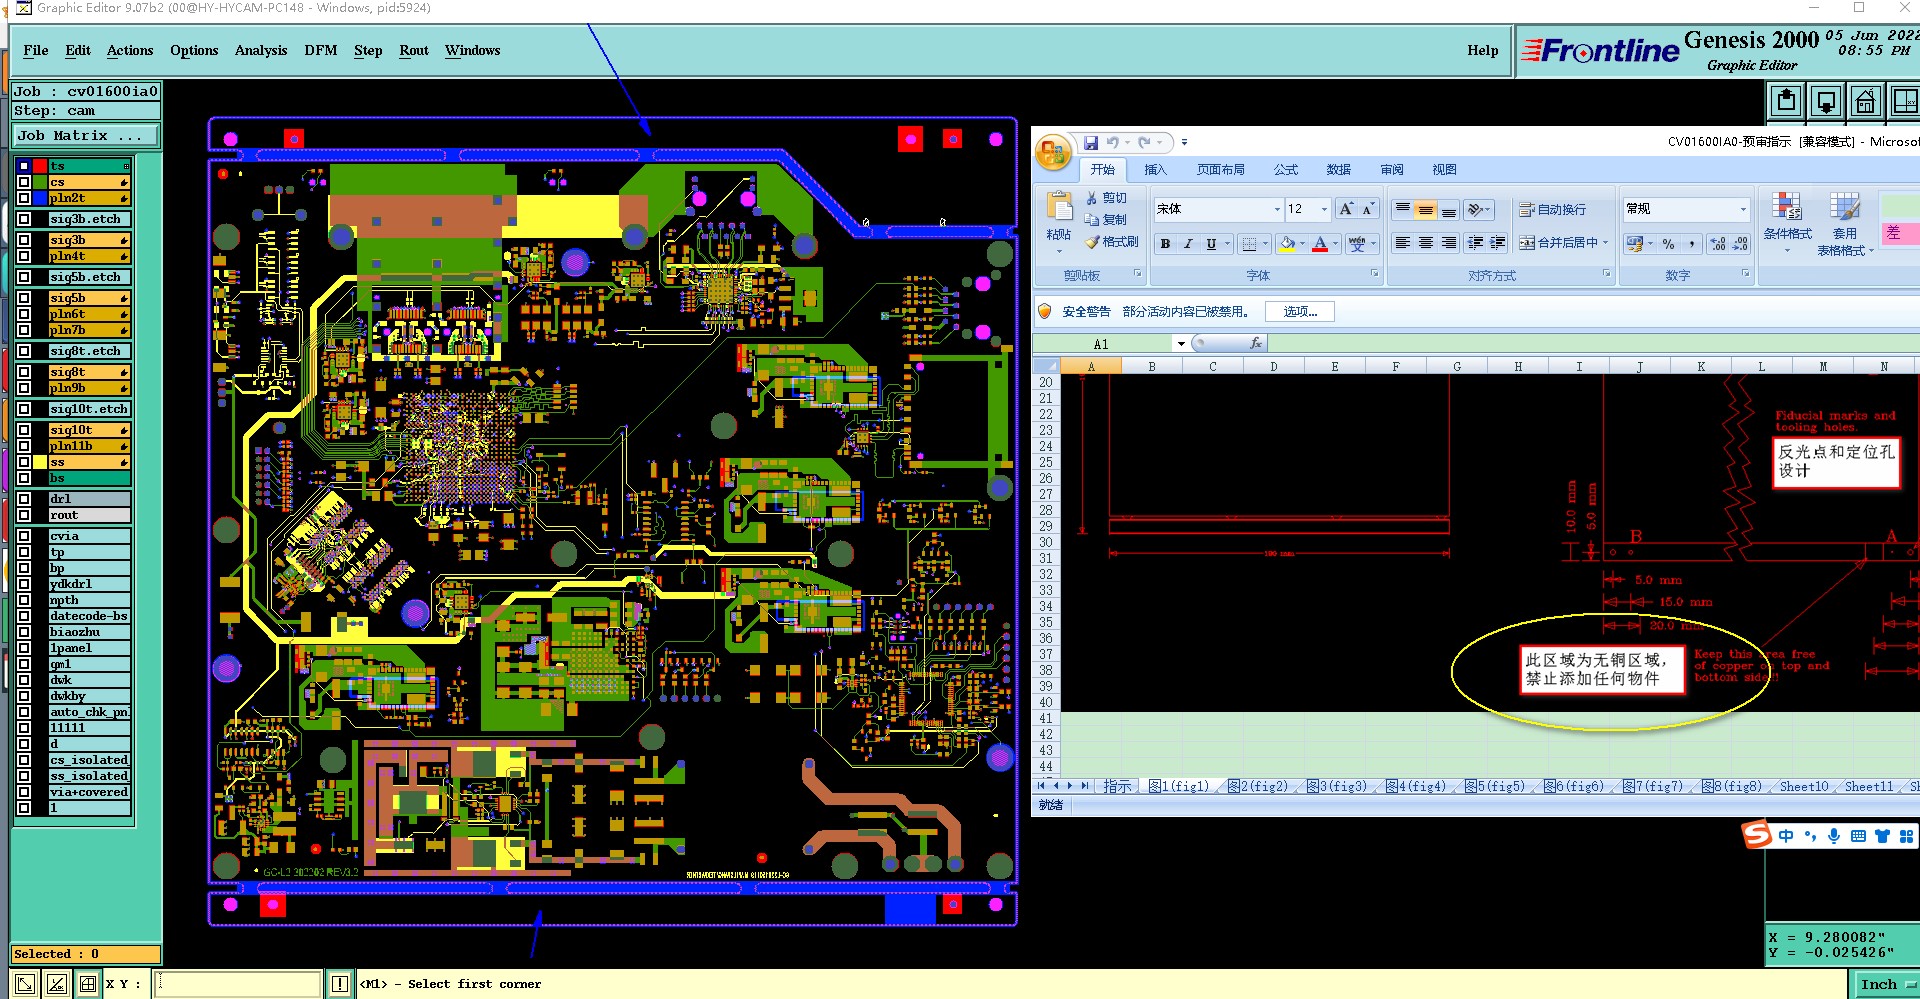Click the Decrease Indent icon in Excel
1920x999 pixels.
point(1475,243)
